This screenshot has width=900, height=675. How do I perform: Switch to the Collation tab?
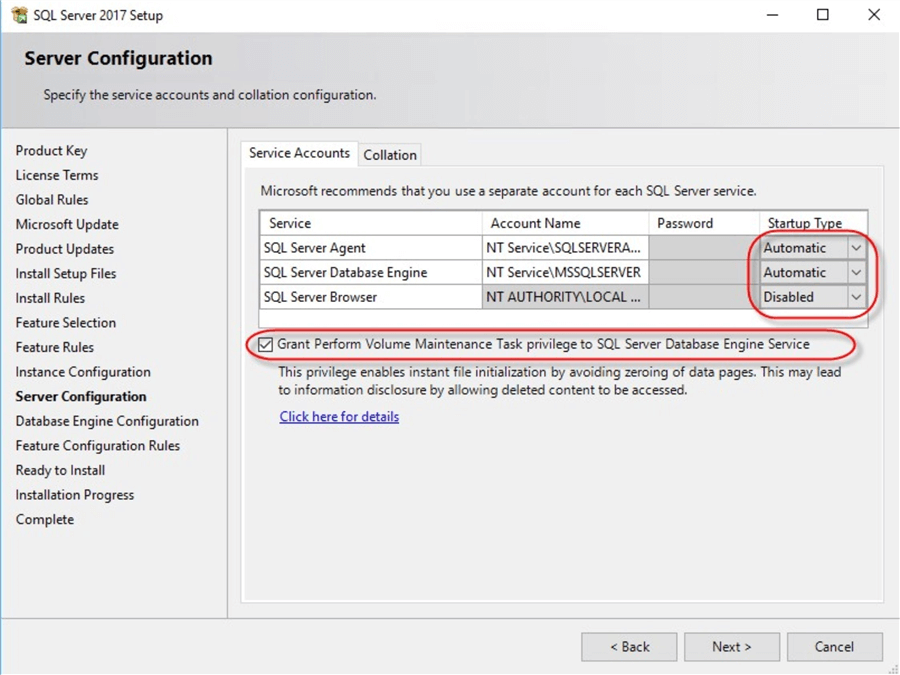390,155
